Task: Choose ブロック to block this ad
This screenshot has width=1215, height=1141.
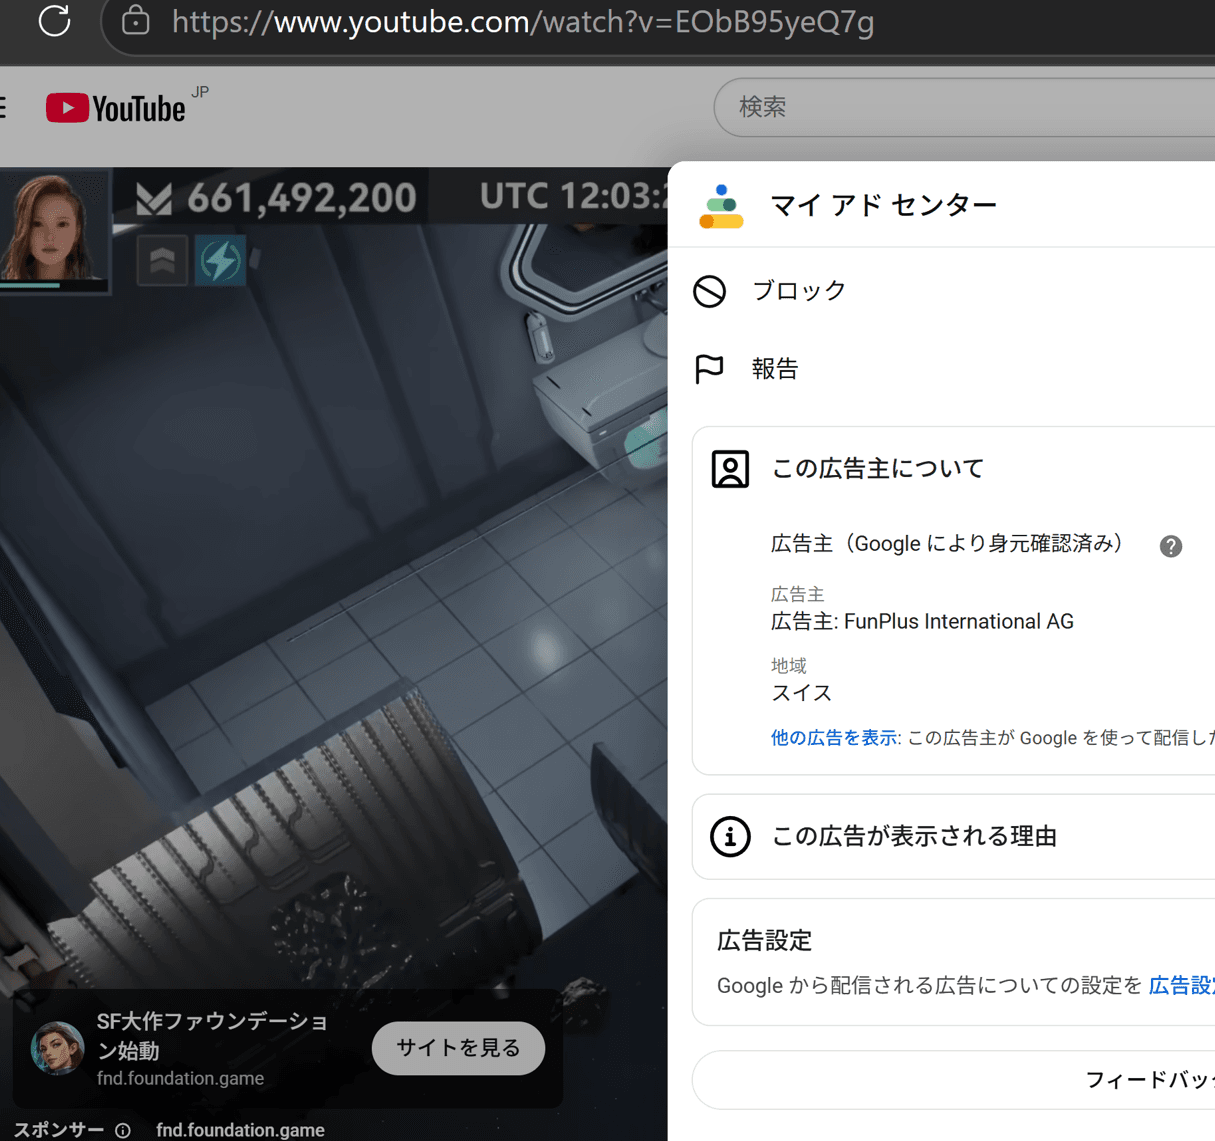Action: point(799,291)
